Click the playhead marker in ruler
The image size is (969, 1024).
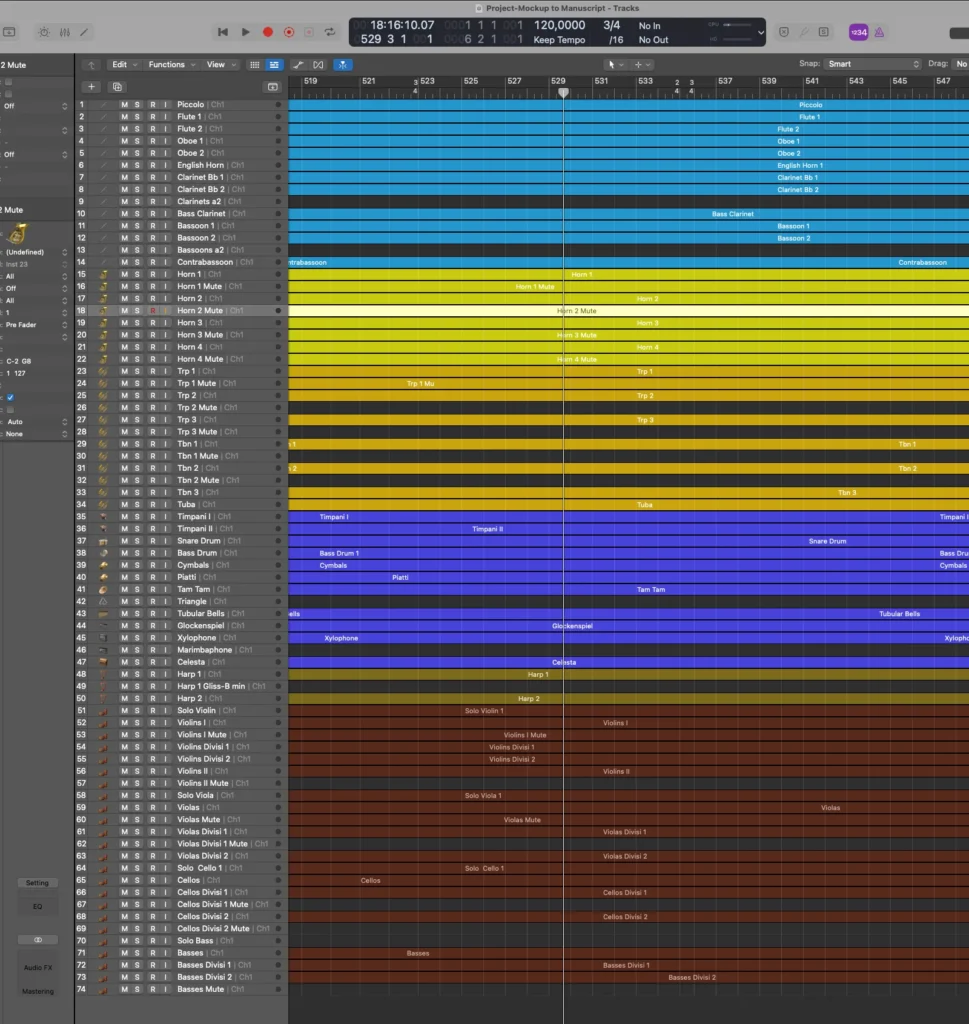[x=563, y=93]
